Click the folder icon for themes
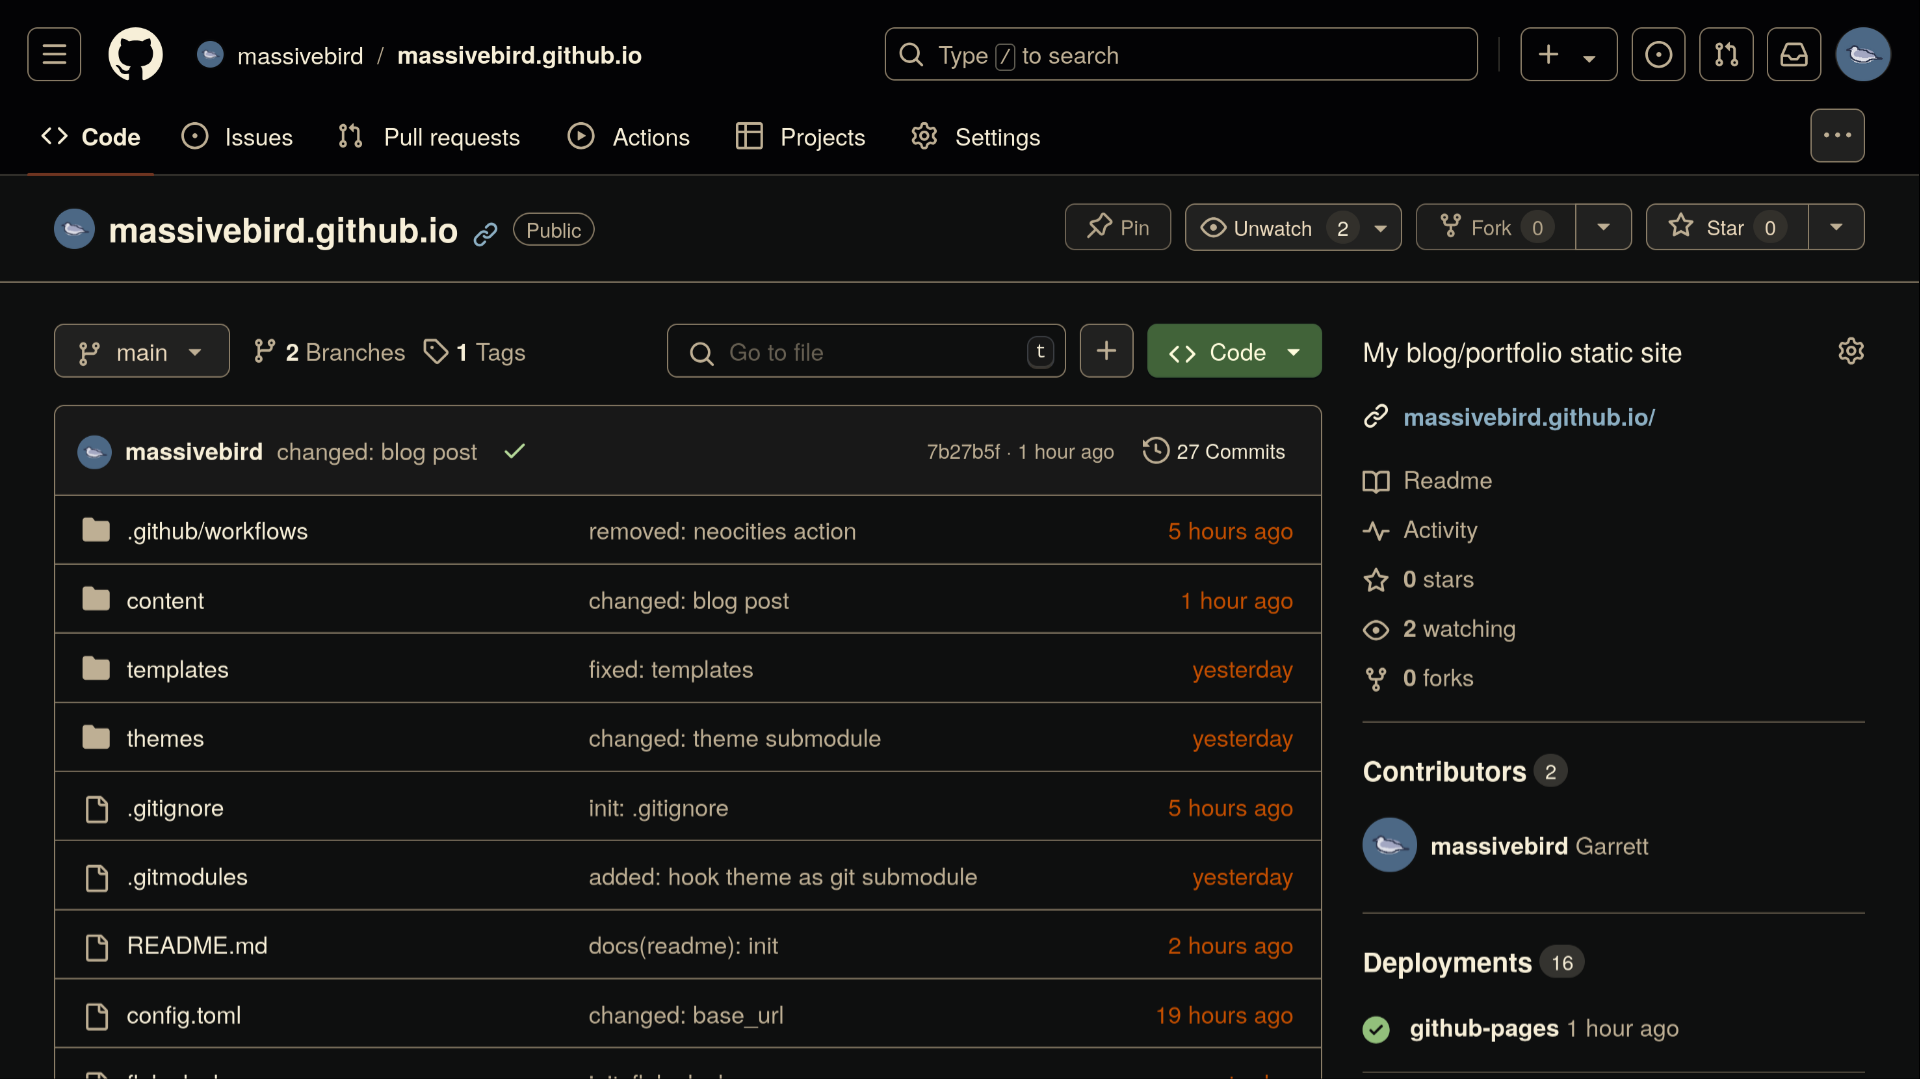The image size is (1920, 1079). pyautogui.click(x=96, y=738)
